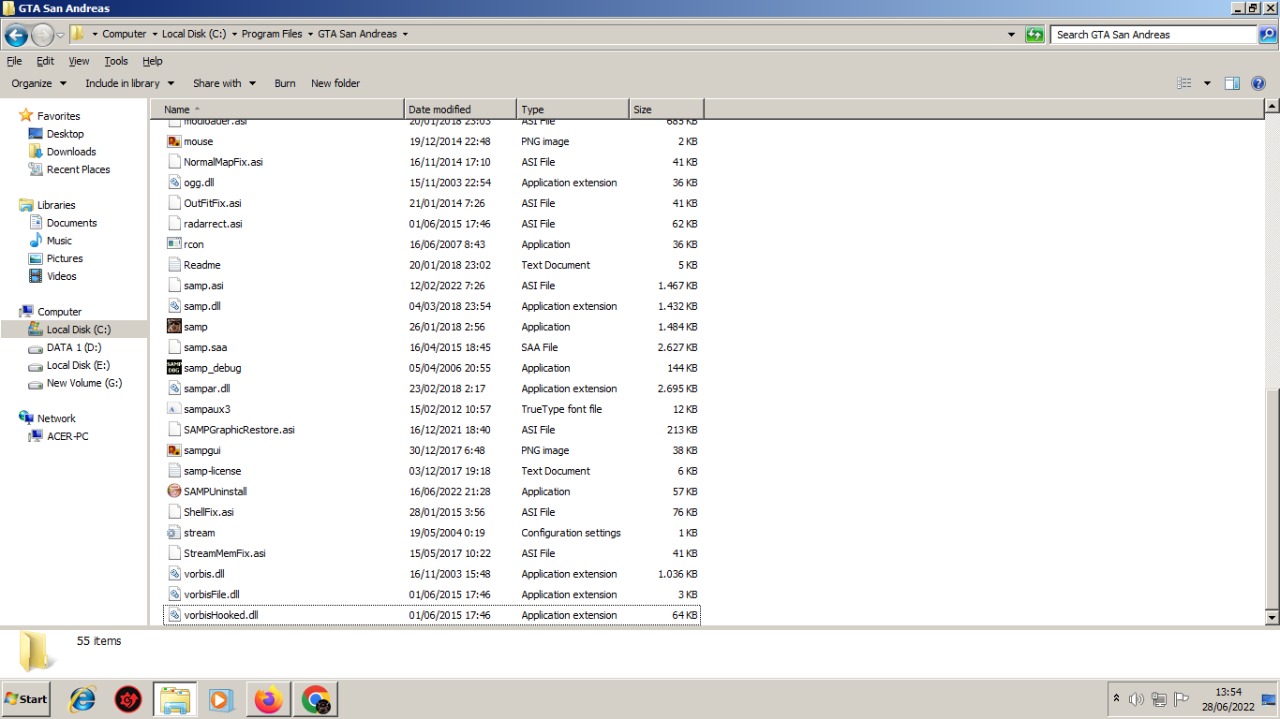Click the Search GTA San Andreas field
Screen dimensions: 1280x719
point(1154,34)
